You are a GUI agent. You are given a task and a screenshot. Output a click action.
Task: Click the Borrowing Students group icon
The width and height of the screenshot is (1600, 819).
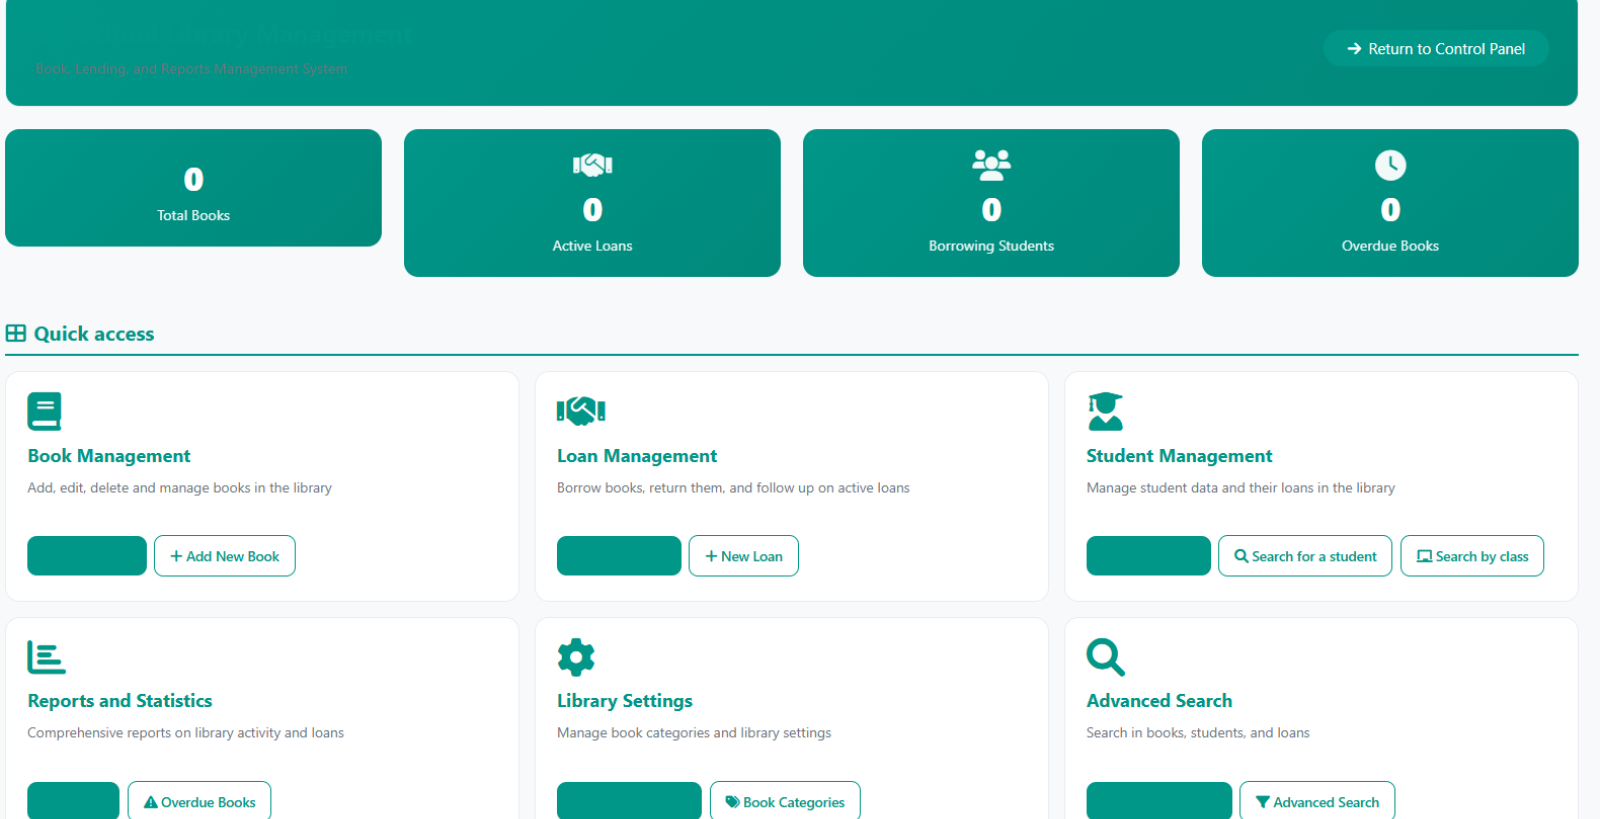(991, 165)
